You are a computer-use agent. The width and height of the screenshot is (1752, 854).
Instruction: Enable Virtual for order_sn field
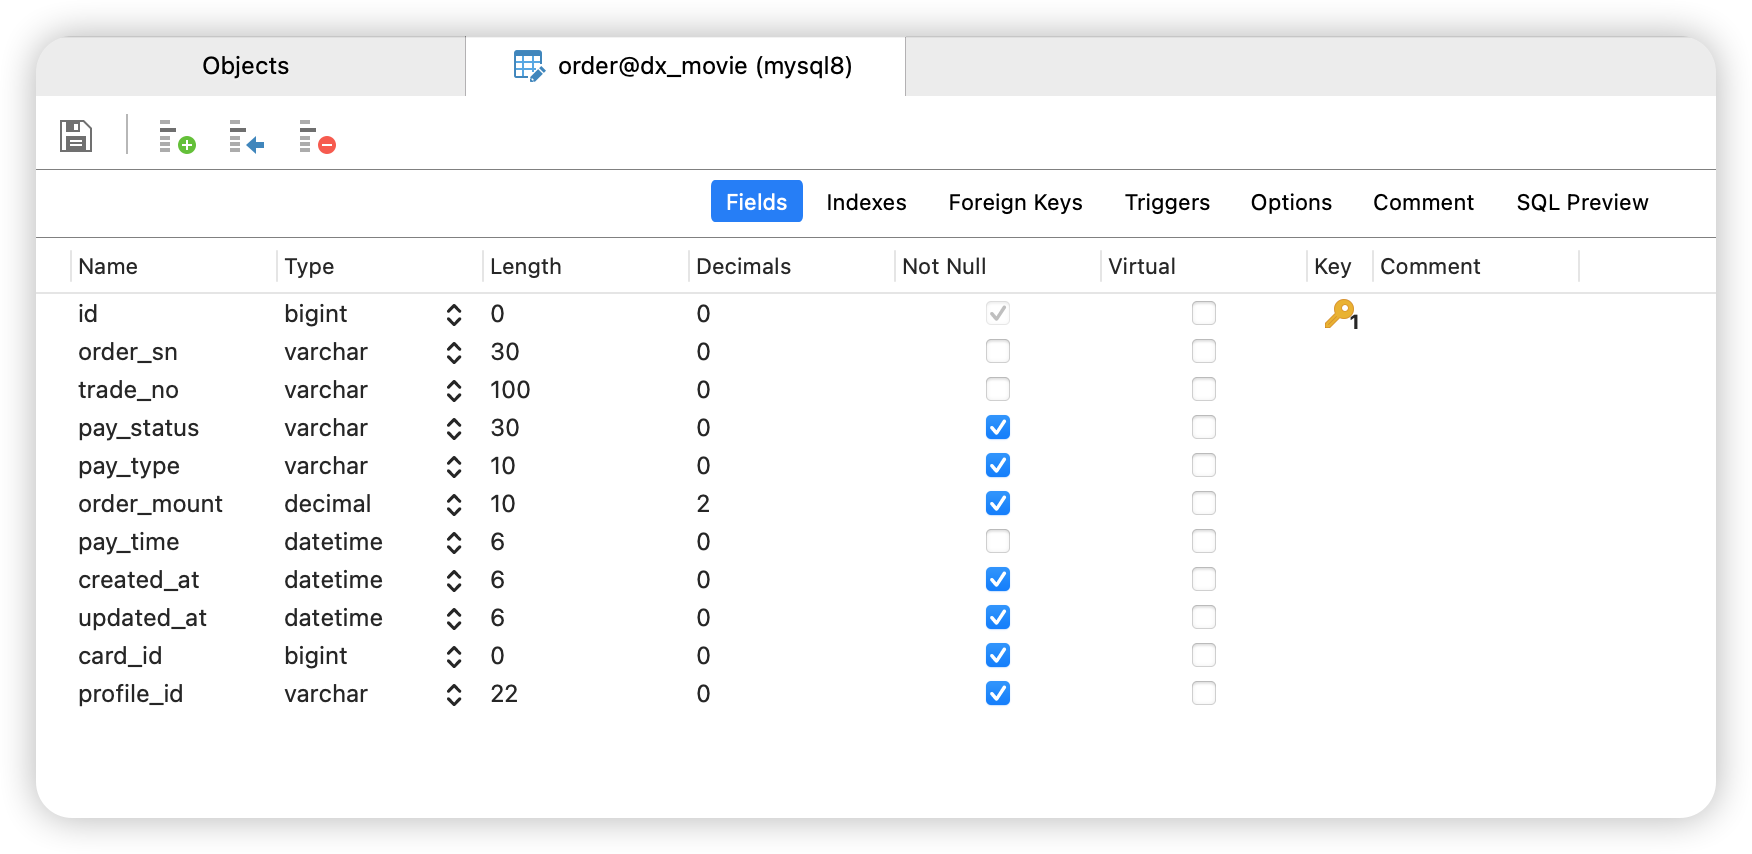pyautogui.click(x=1204, y=351)
